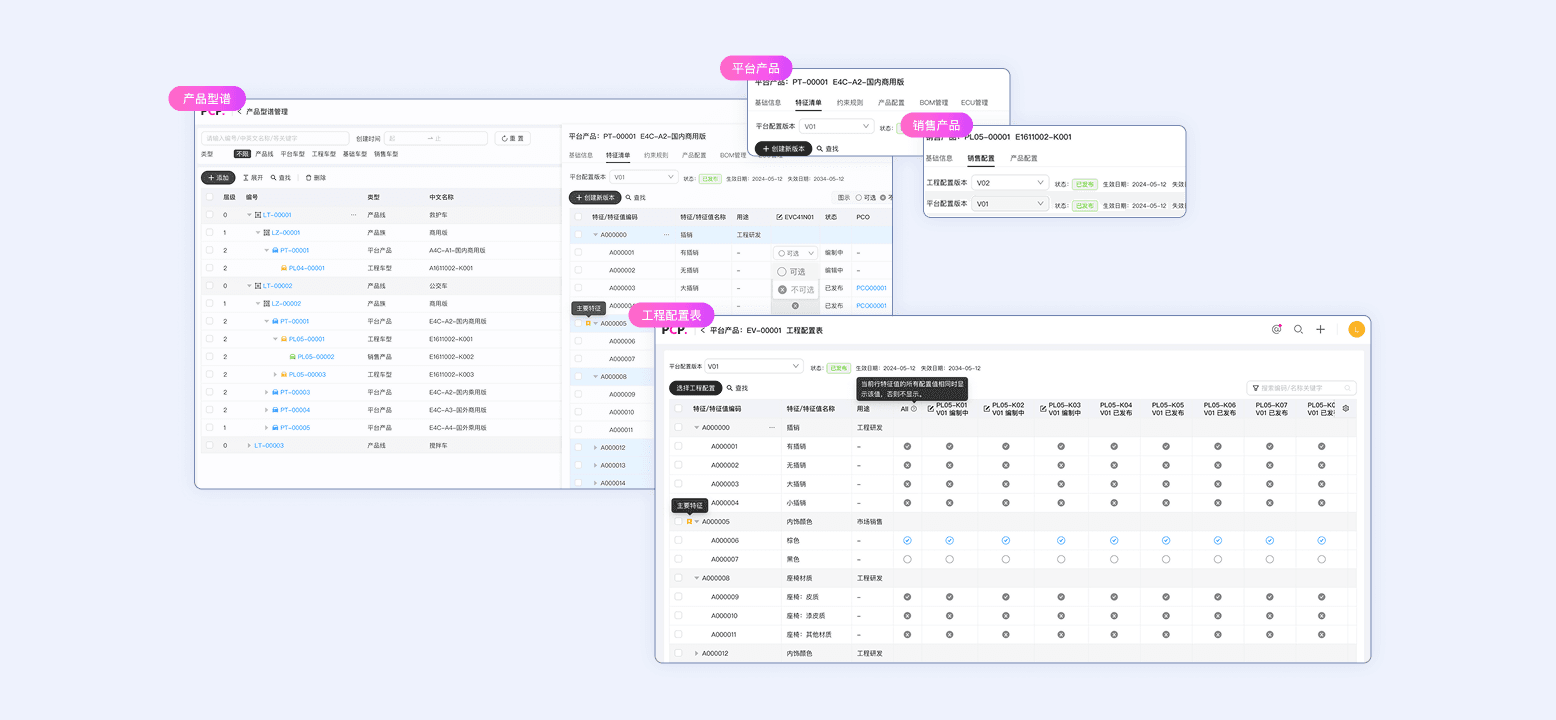Click the search magnifier icon in header

1298,329
